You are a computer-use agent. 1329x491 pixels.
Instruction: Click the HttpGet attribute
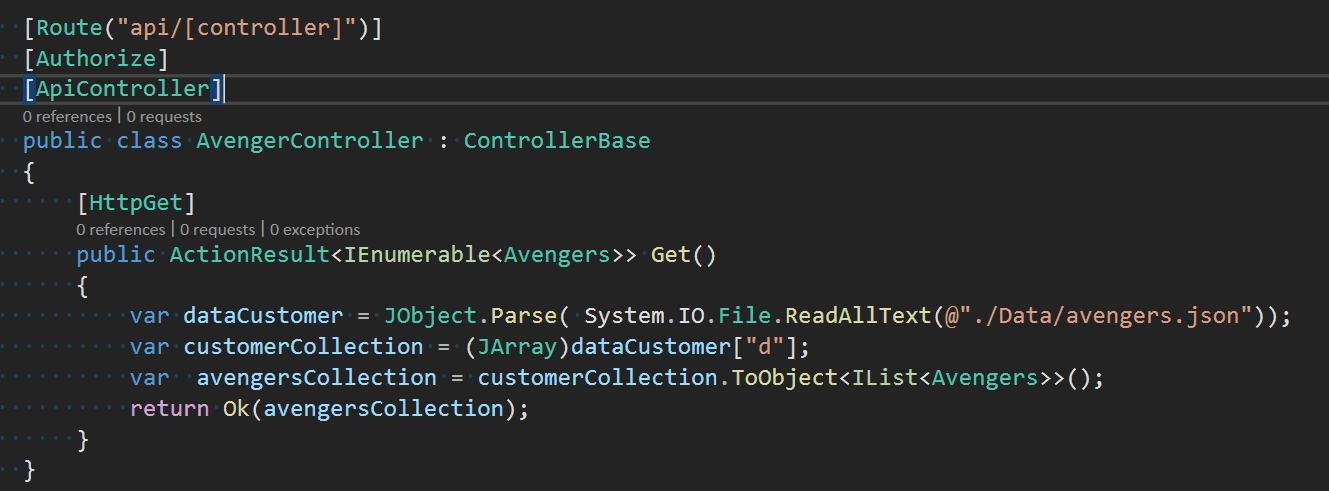click(136, 203)
